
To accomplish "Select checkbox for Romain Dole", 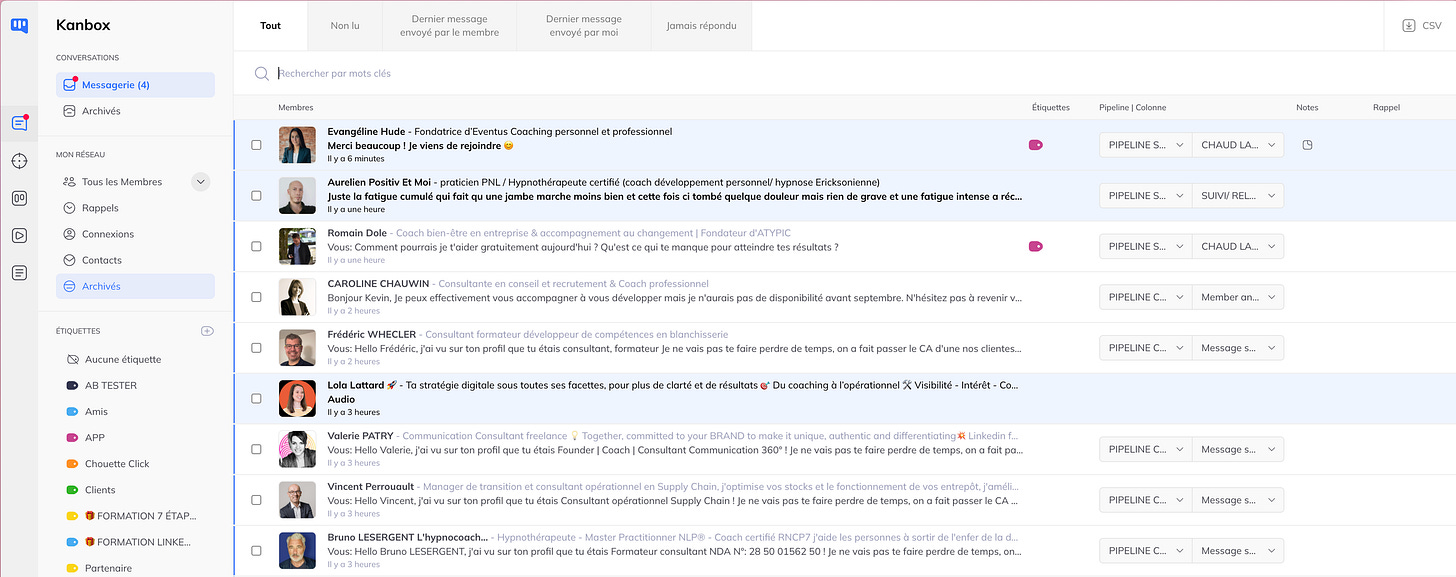I will pos(256,246).
